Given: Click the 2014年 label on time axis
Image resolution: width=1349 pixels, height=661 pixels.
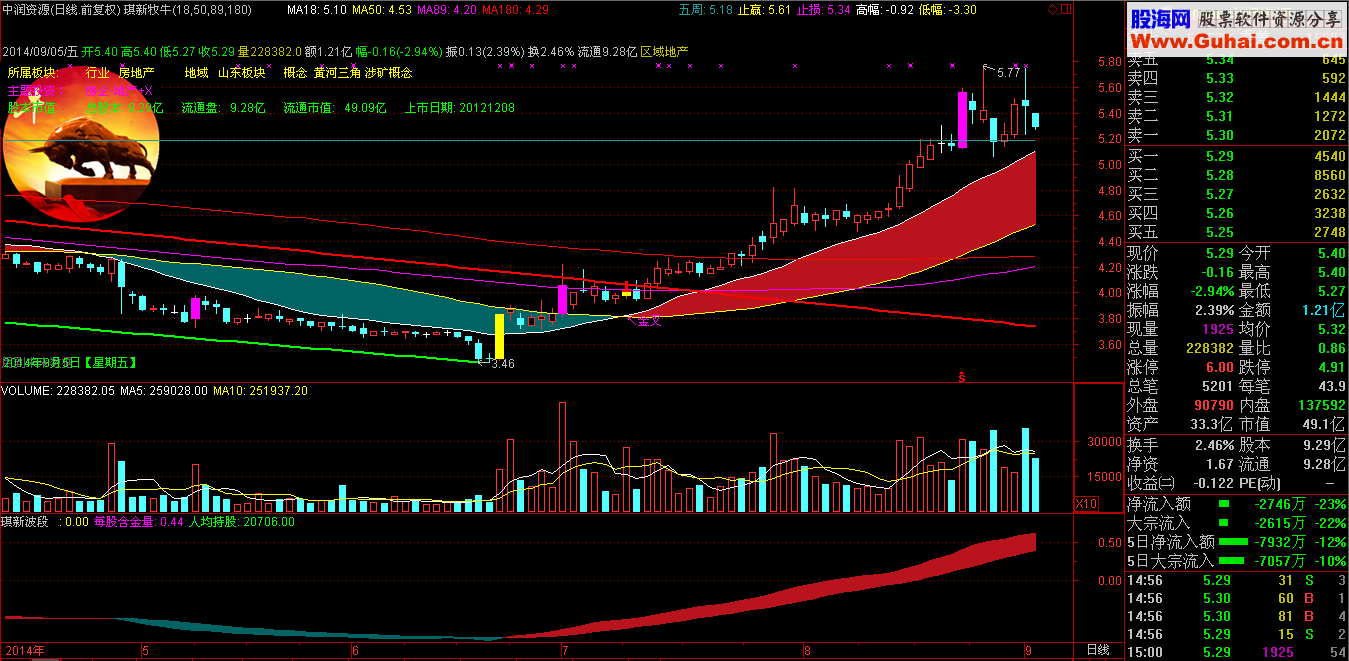Looking at the screenshot, I should (23, 651).
